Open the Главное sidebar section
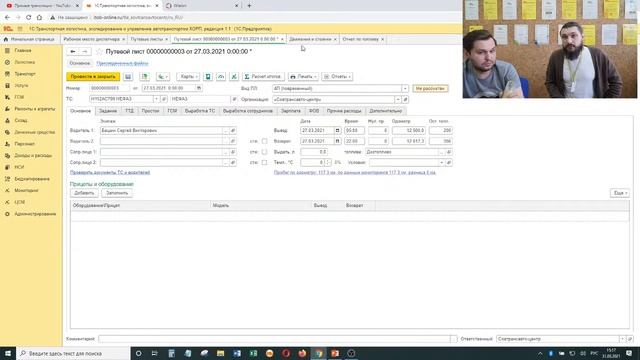The width and height of the screenshot is (640, 360). pyautogui.click(x=22, y=50)
